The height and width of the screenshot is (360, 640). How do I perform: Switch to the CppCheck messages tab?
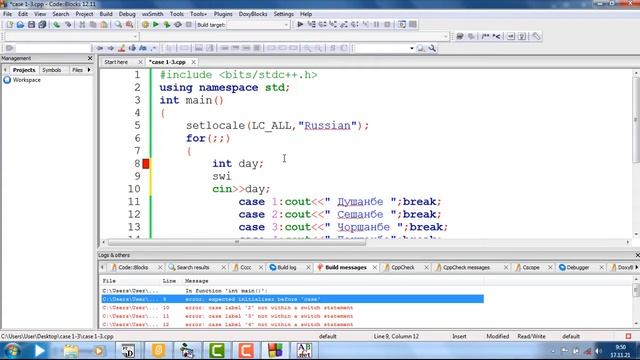coord(466,268)
